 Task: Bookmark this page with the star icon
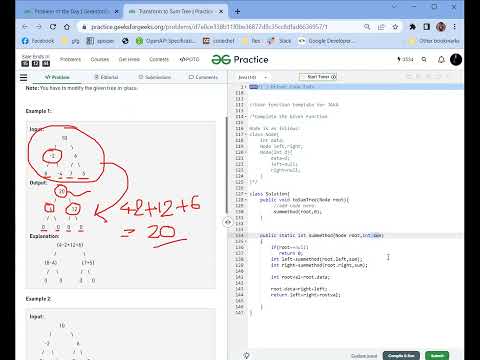coord(395,27)
